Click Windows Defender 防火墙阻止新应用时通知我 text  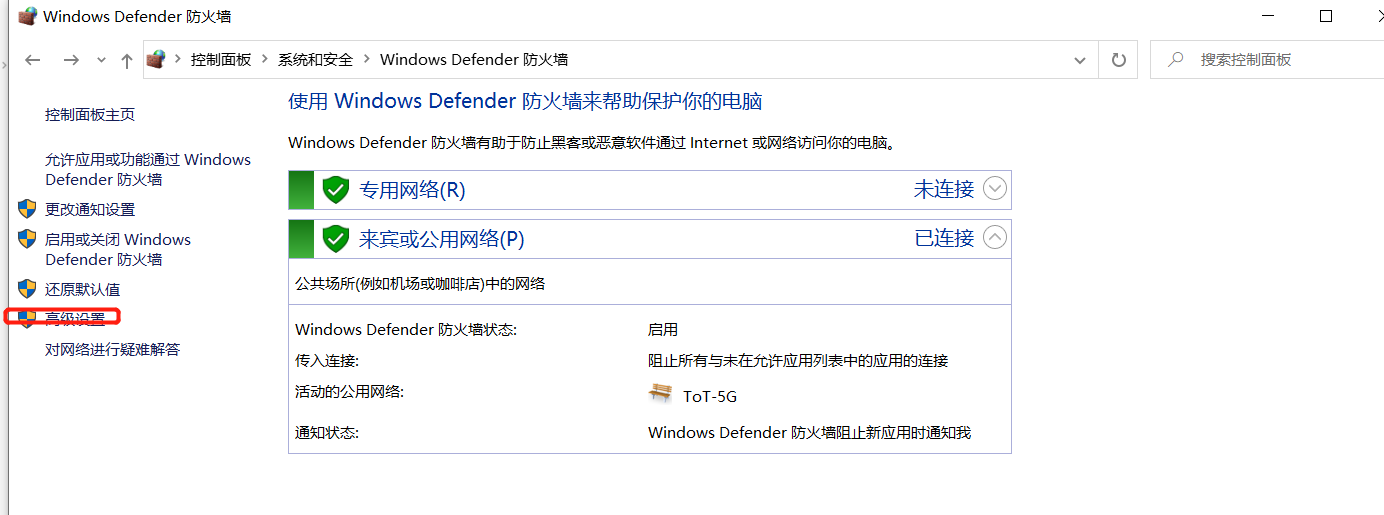(x=810, y=432)
